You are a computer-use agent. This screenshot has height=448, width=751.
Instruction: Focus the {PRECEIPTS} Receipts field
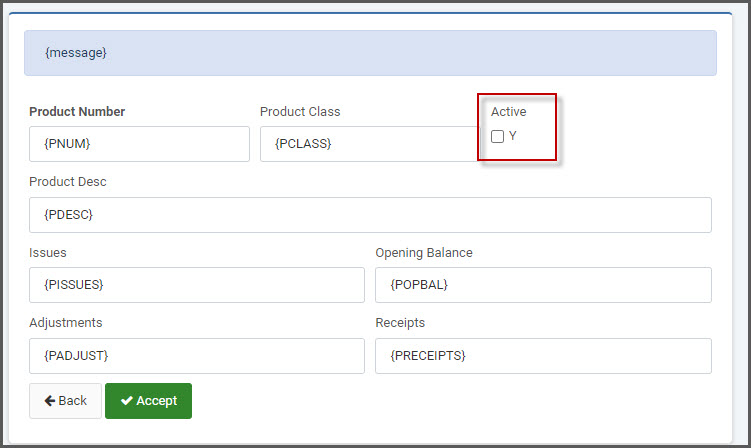[543, 356]
